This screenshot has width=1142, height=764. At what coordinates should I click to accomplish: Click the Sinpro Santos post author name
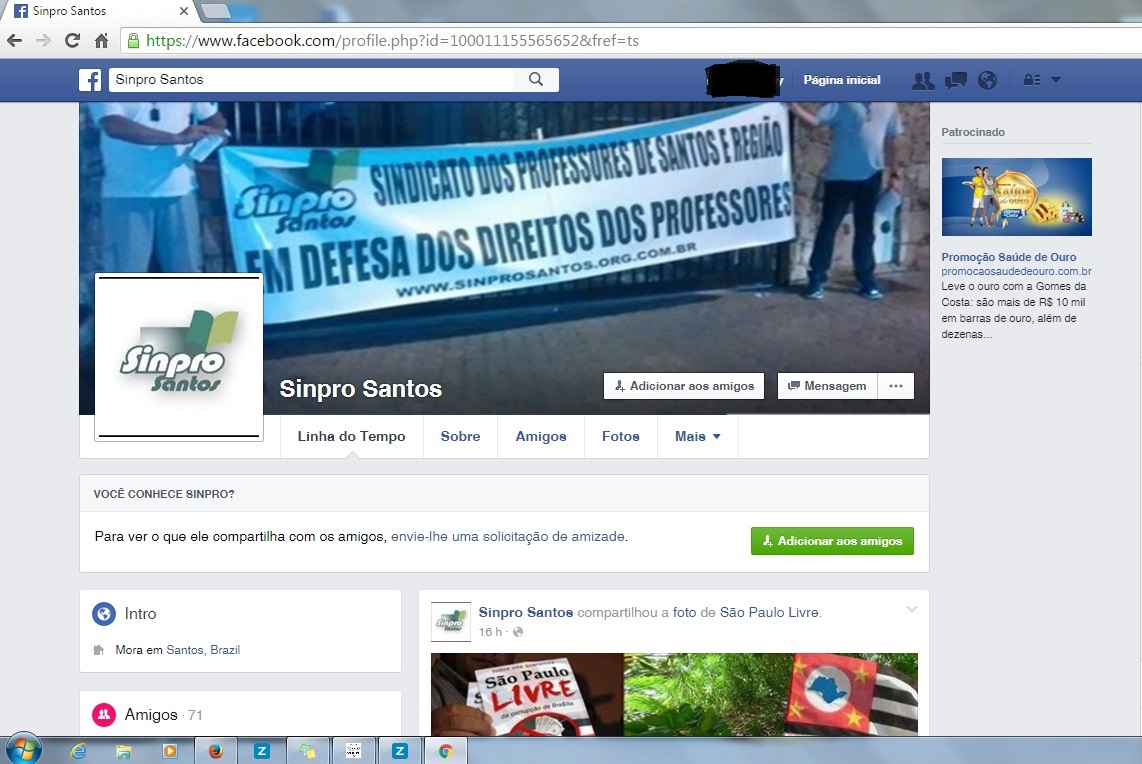pyautogui.click(x=526, y=613)
